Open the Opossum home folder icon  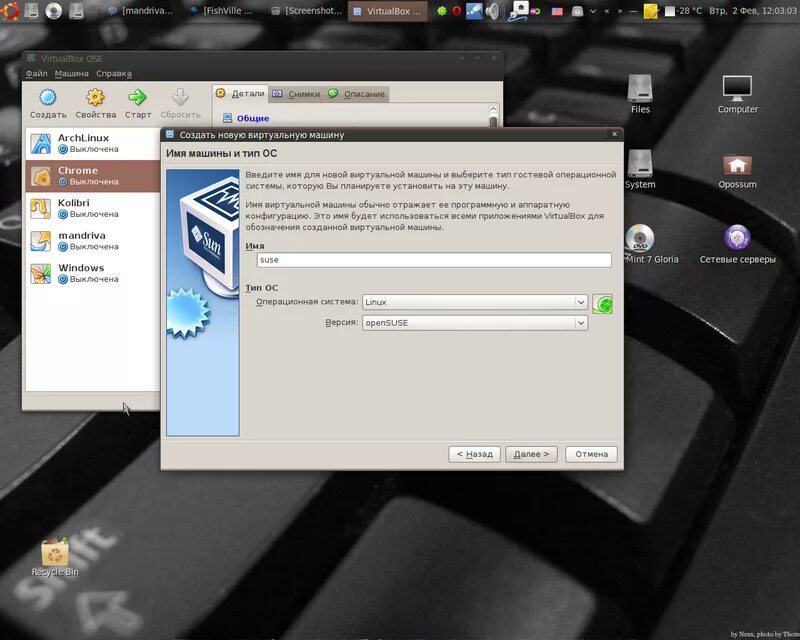pos(737,171)
